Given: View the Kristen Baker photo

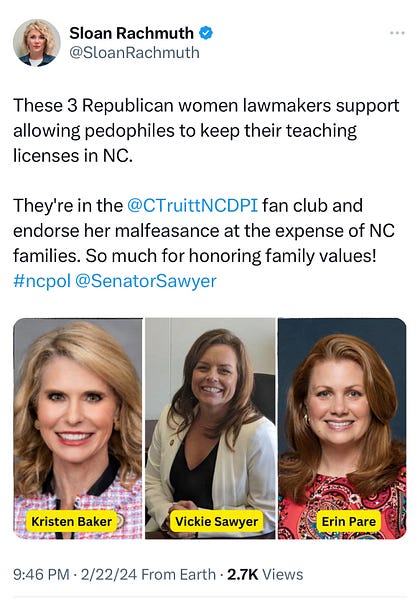Looking at the screenshot, I should click(78, 428).
